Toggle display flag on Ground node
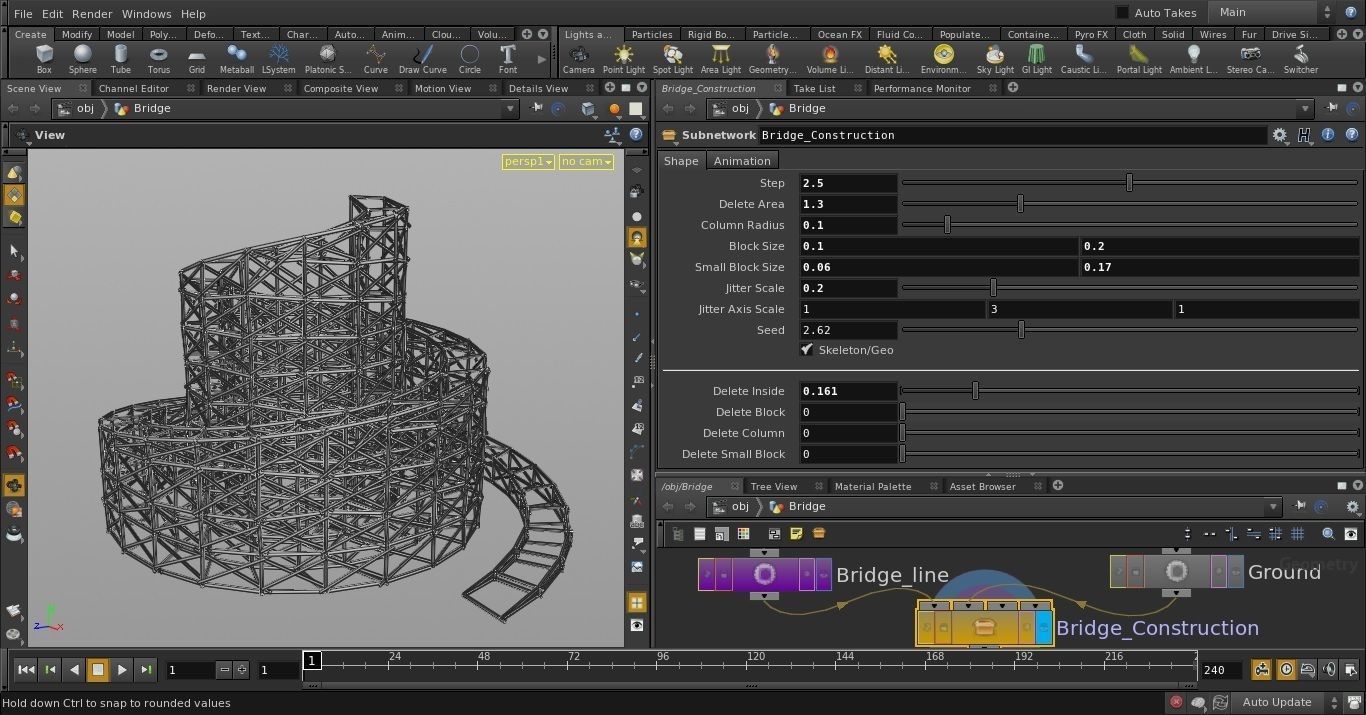 click(1236, 571)
